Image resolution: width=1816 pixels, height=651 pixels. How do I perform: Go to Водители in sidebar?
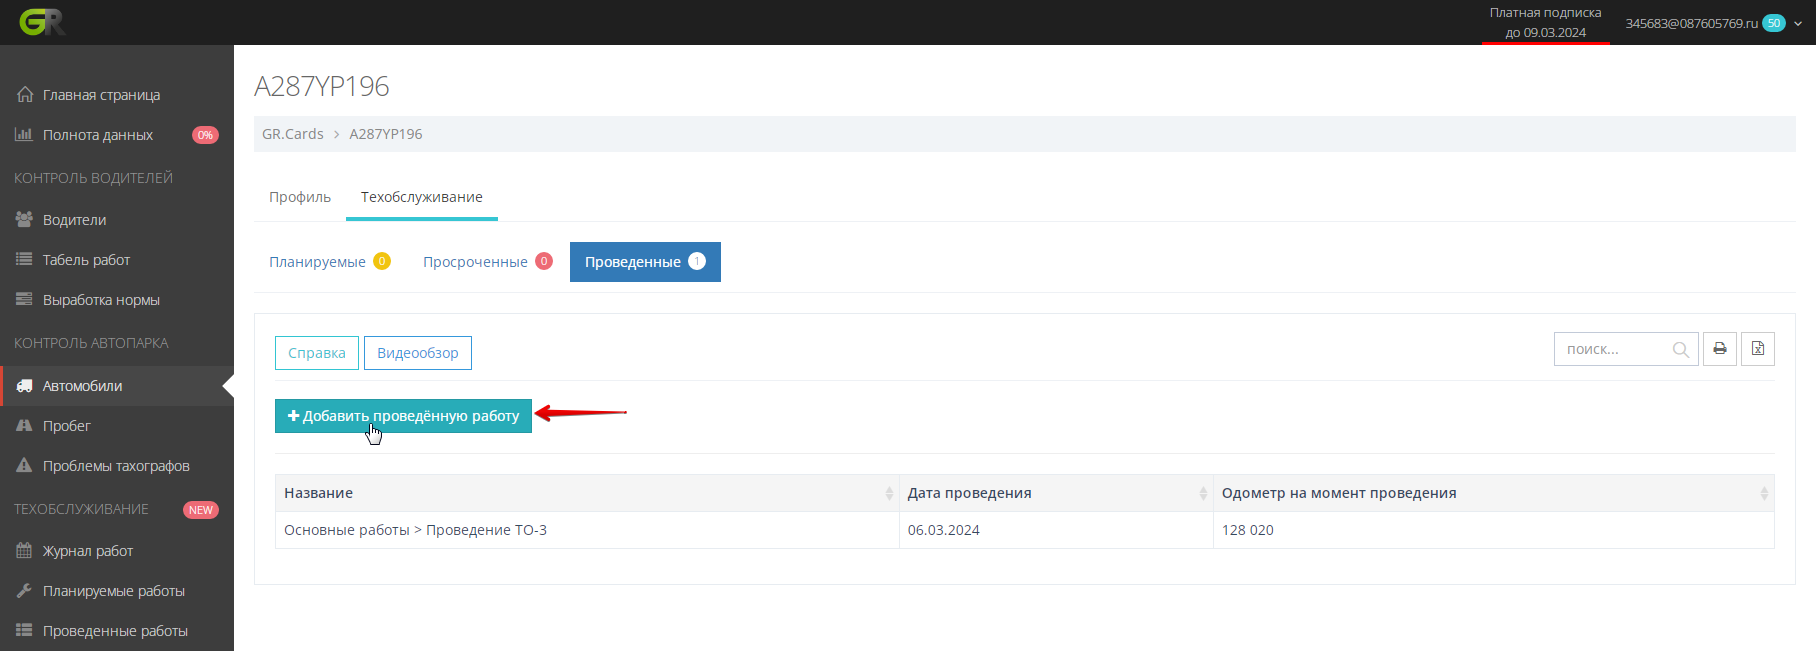(74, 220)
